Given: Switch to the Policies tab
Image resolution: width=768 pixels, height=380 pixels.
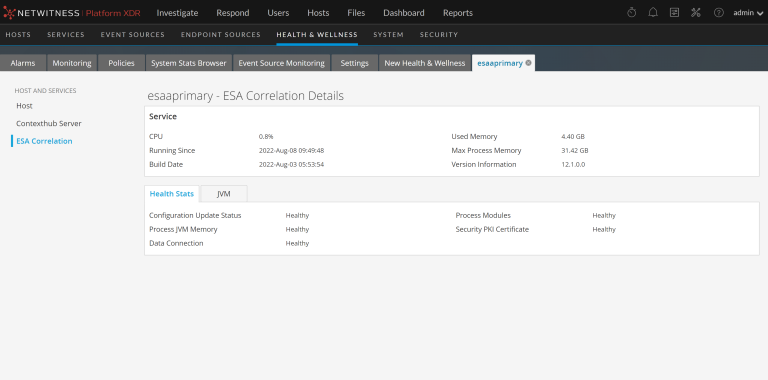Looking at the screenshot, I should click(121, 63).
